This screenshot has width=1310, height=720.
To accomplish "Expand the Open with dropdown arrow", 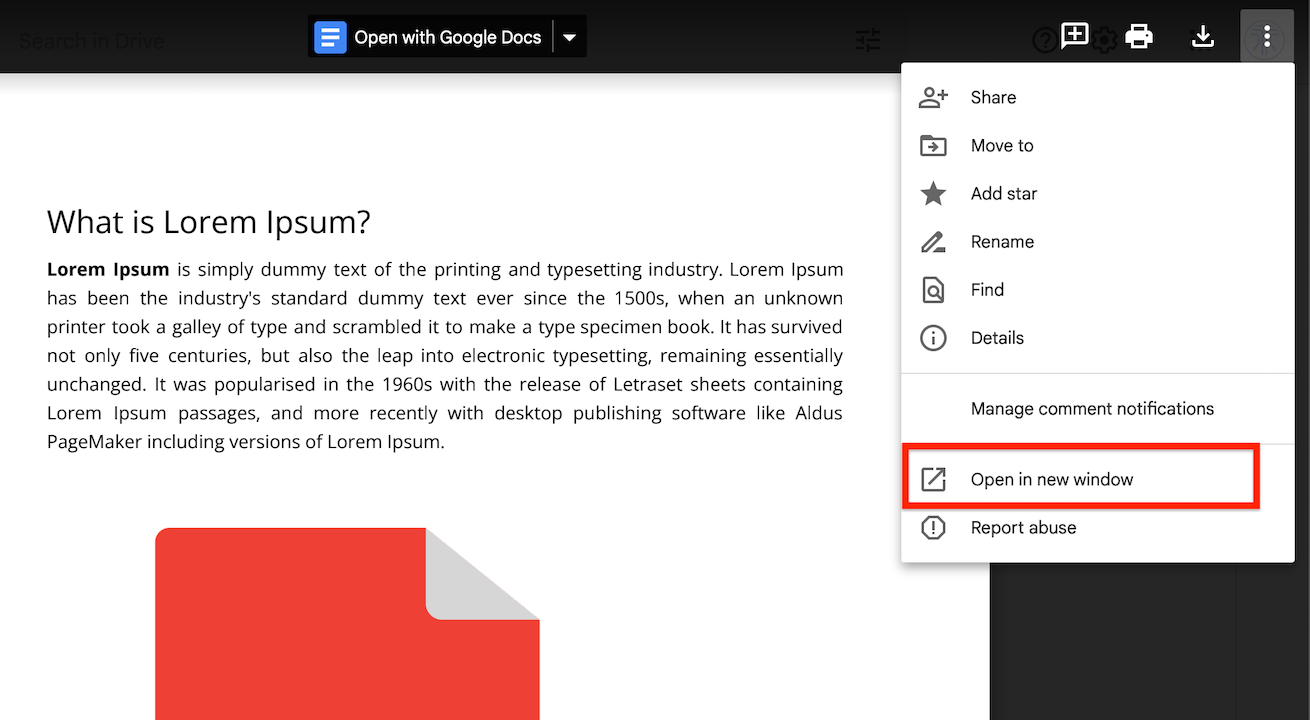I will (569, 38).
